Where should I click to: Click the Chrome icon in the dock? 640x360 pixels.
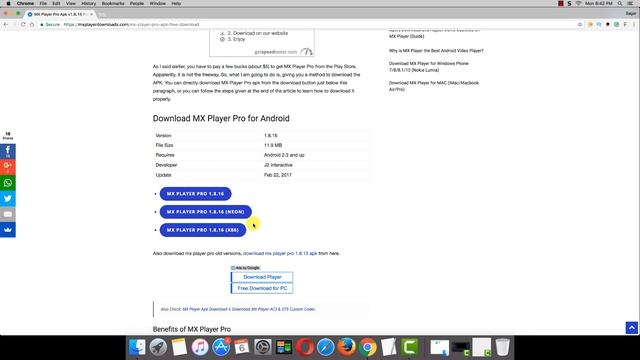pyautogui.click(x=368, y=347)
